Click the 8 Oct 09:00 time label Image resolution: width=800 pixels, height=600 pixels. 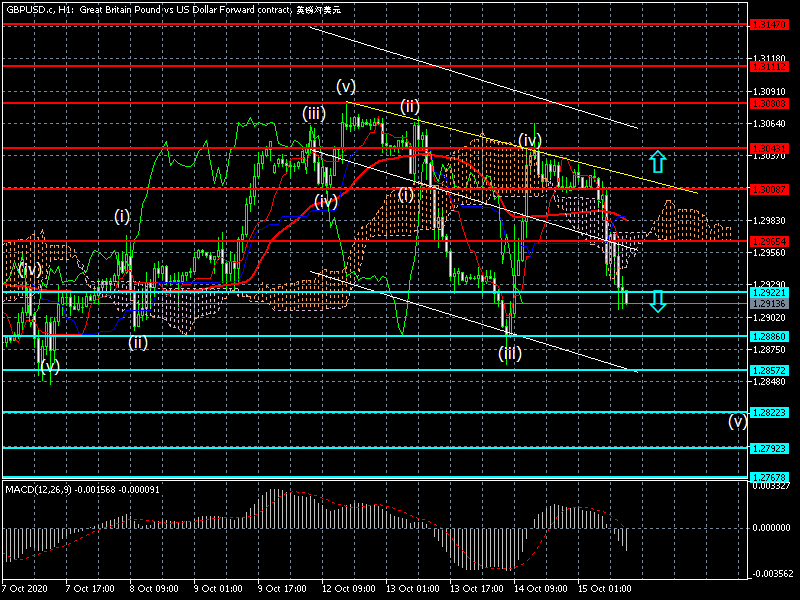pyautogui.click(x=154, y=588)
